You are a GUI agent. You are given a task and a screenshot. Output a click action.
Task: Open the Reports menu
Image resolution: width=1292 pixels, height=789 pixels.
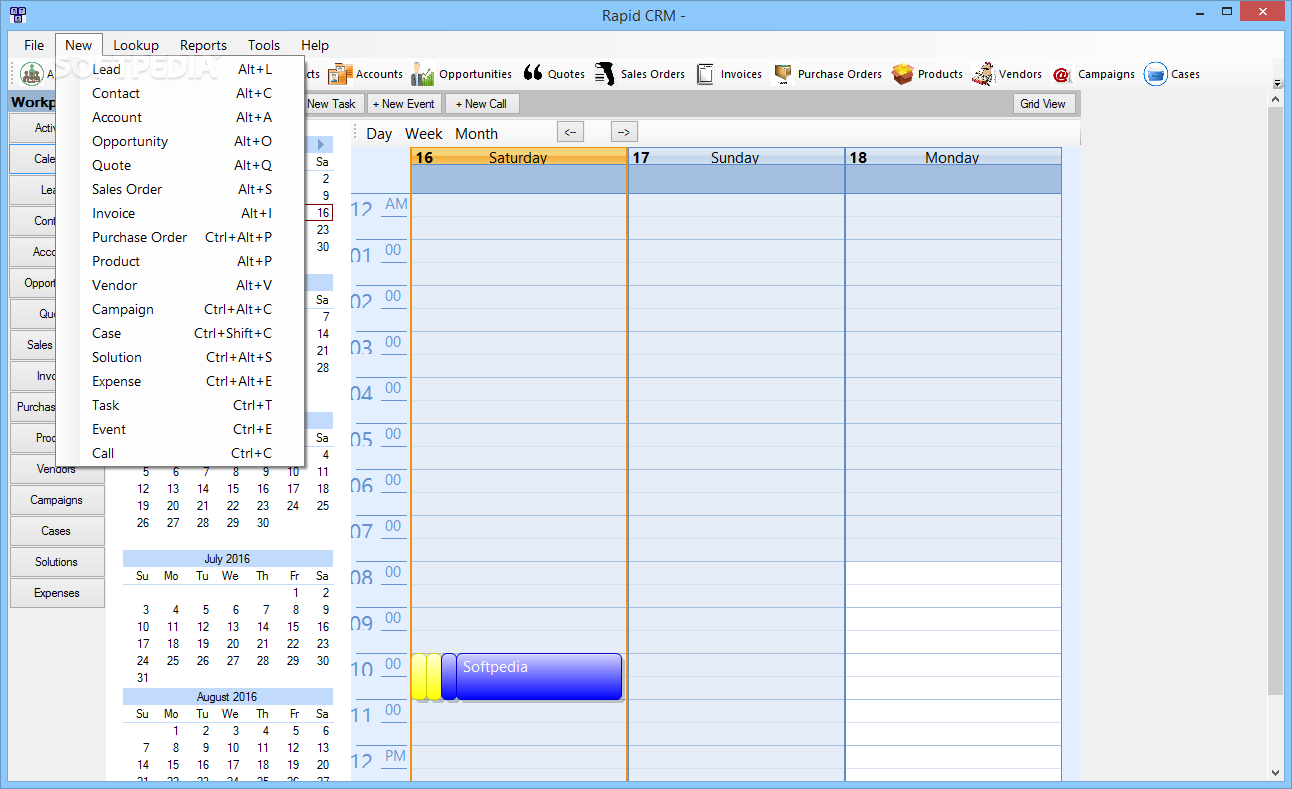click(203, 45)
